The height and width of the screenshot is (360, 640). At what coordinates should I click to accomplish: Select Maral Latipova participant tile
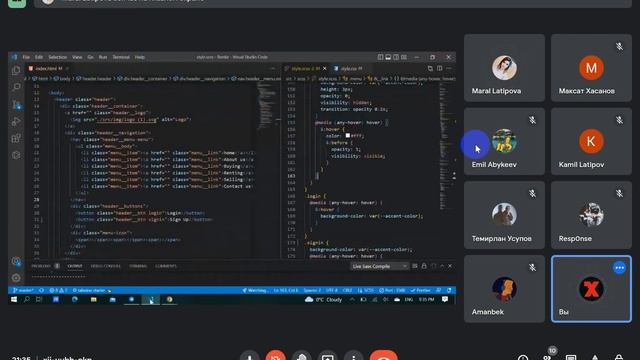click(x=504, y=68)
